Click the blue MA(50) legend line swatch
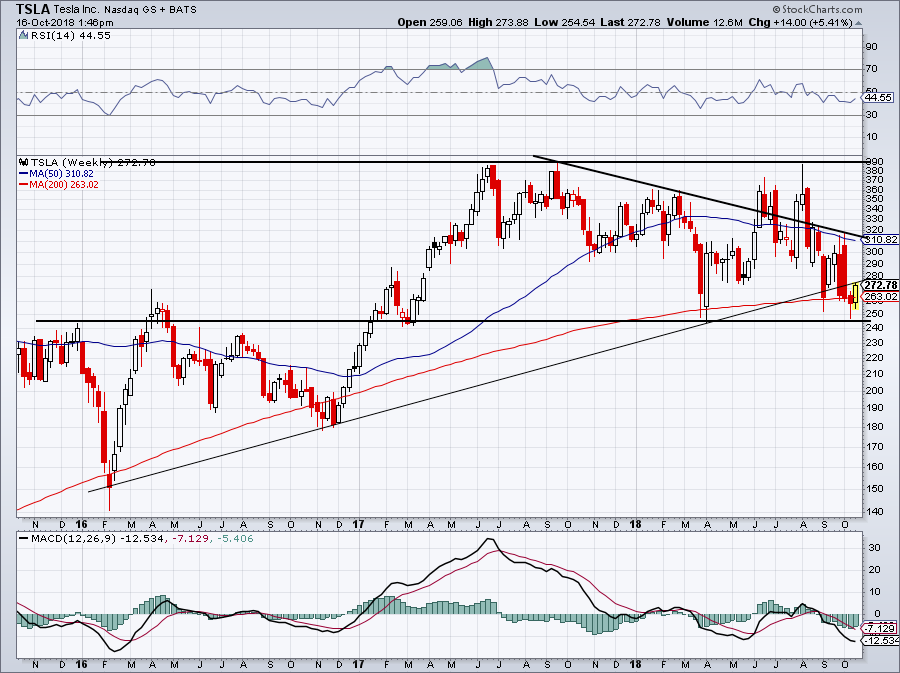The image size is (900, 673). [x=24, y=173]
